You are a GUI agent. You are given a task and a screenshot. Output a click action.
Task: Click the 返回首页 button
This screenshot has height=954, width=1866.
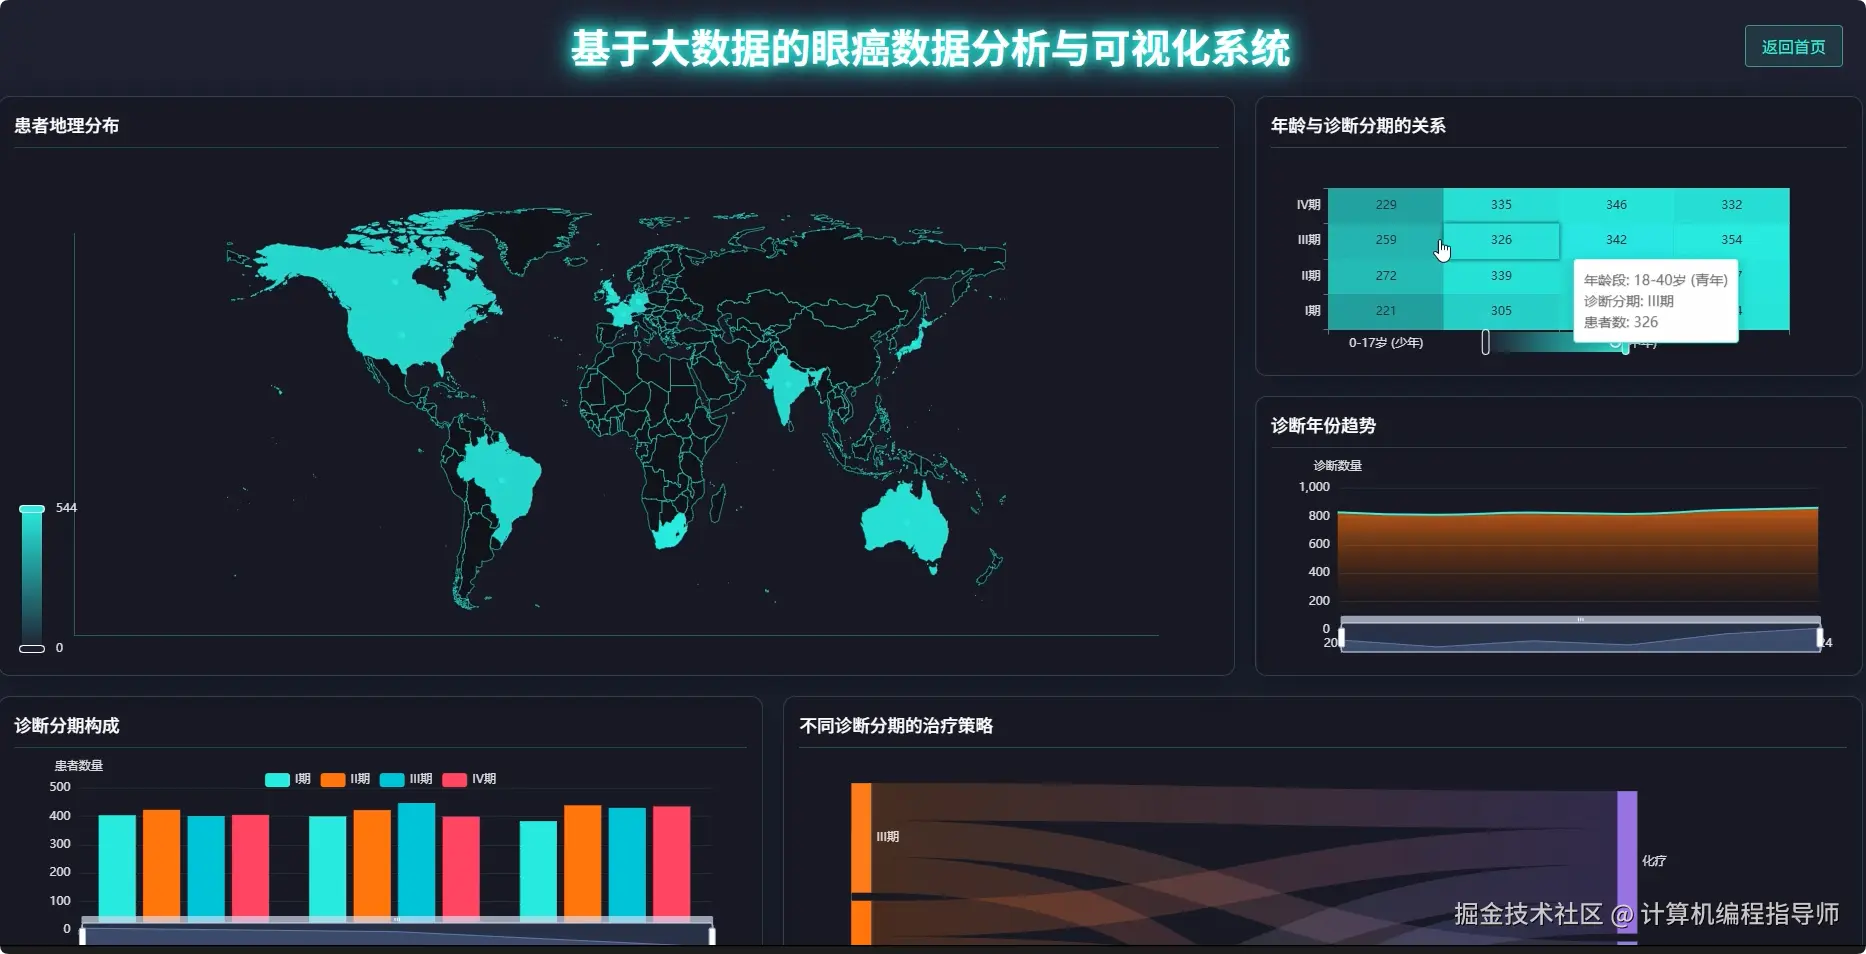(x=1793, y=47)
